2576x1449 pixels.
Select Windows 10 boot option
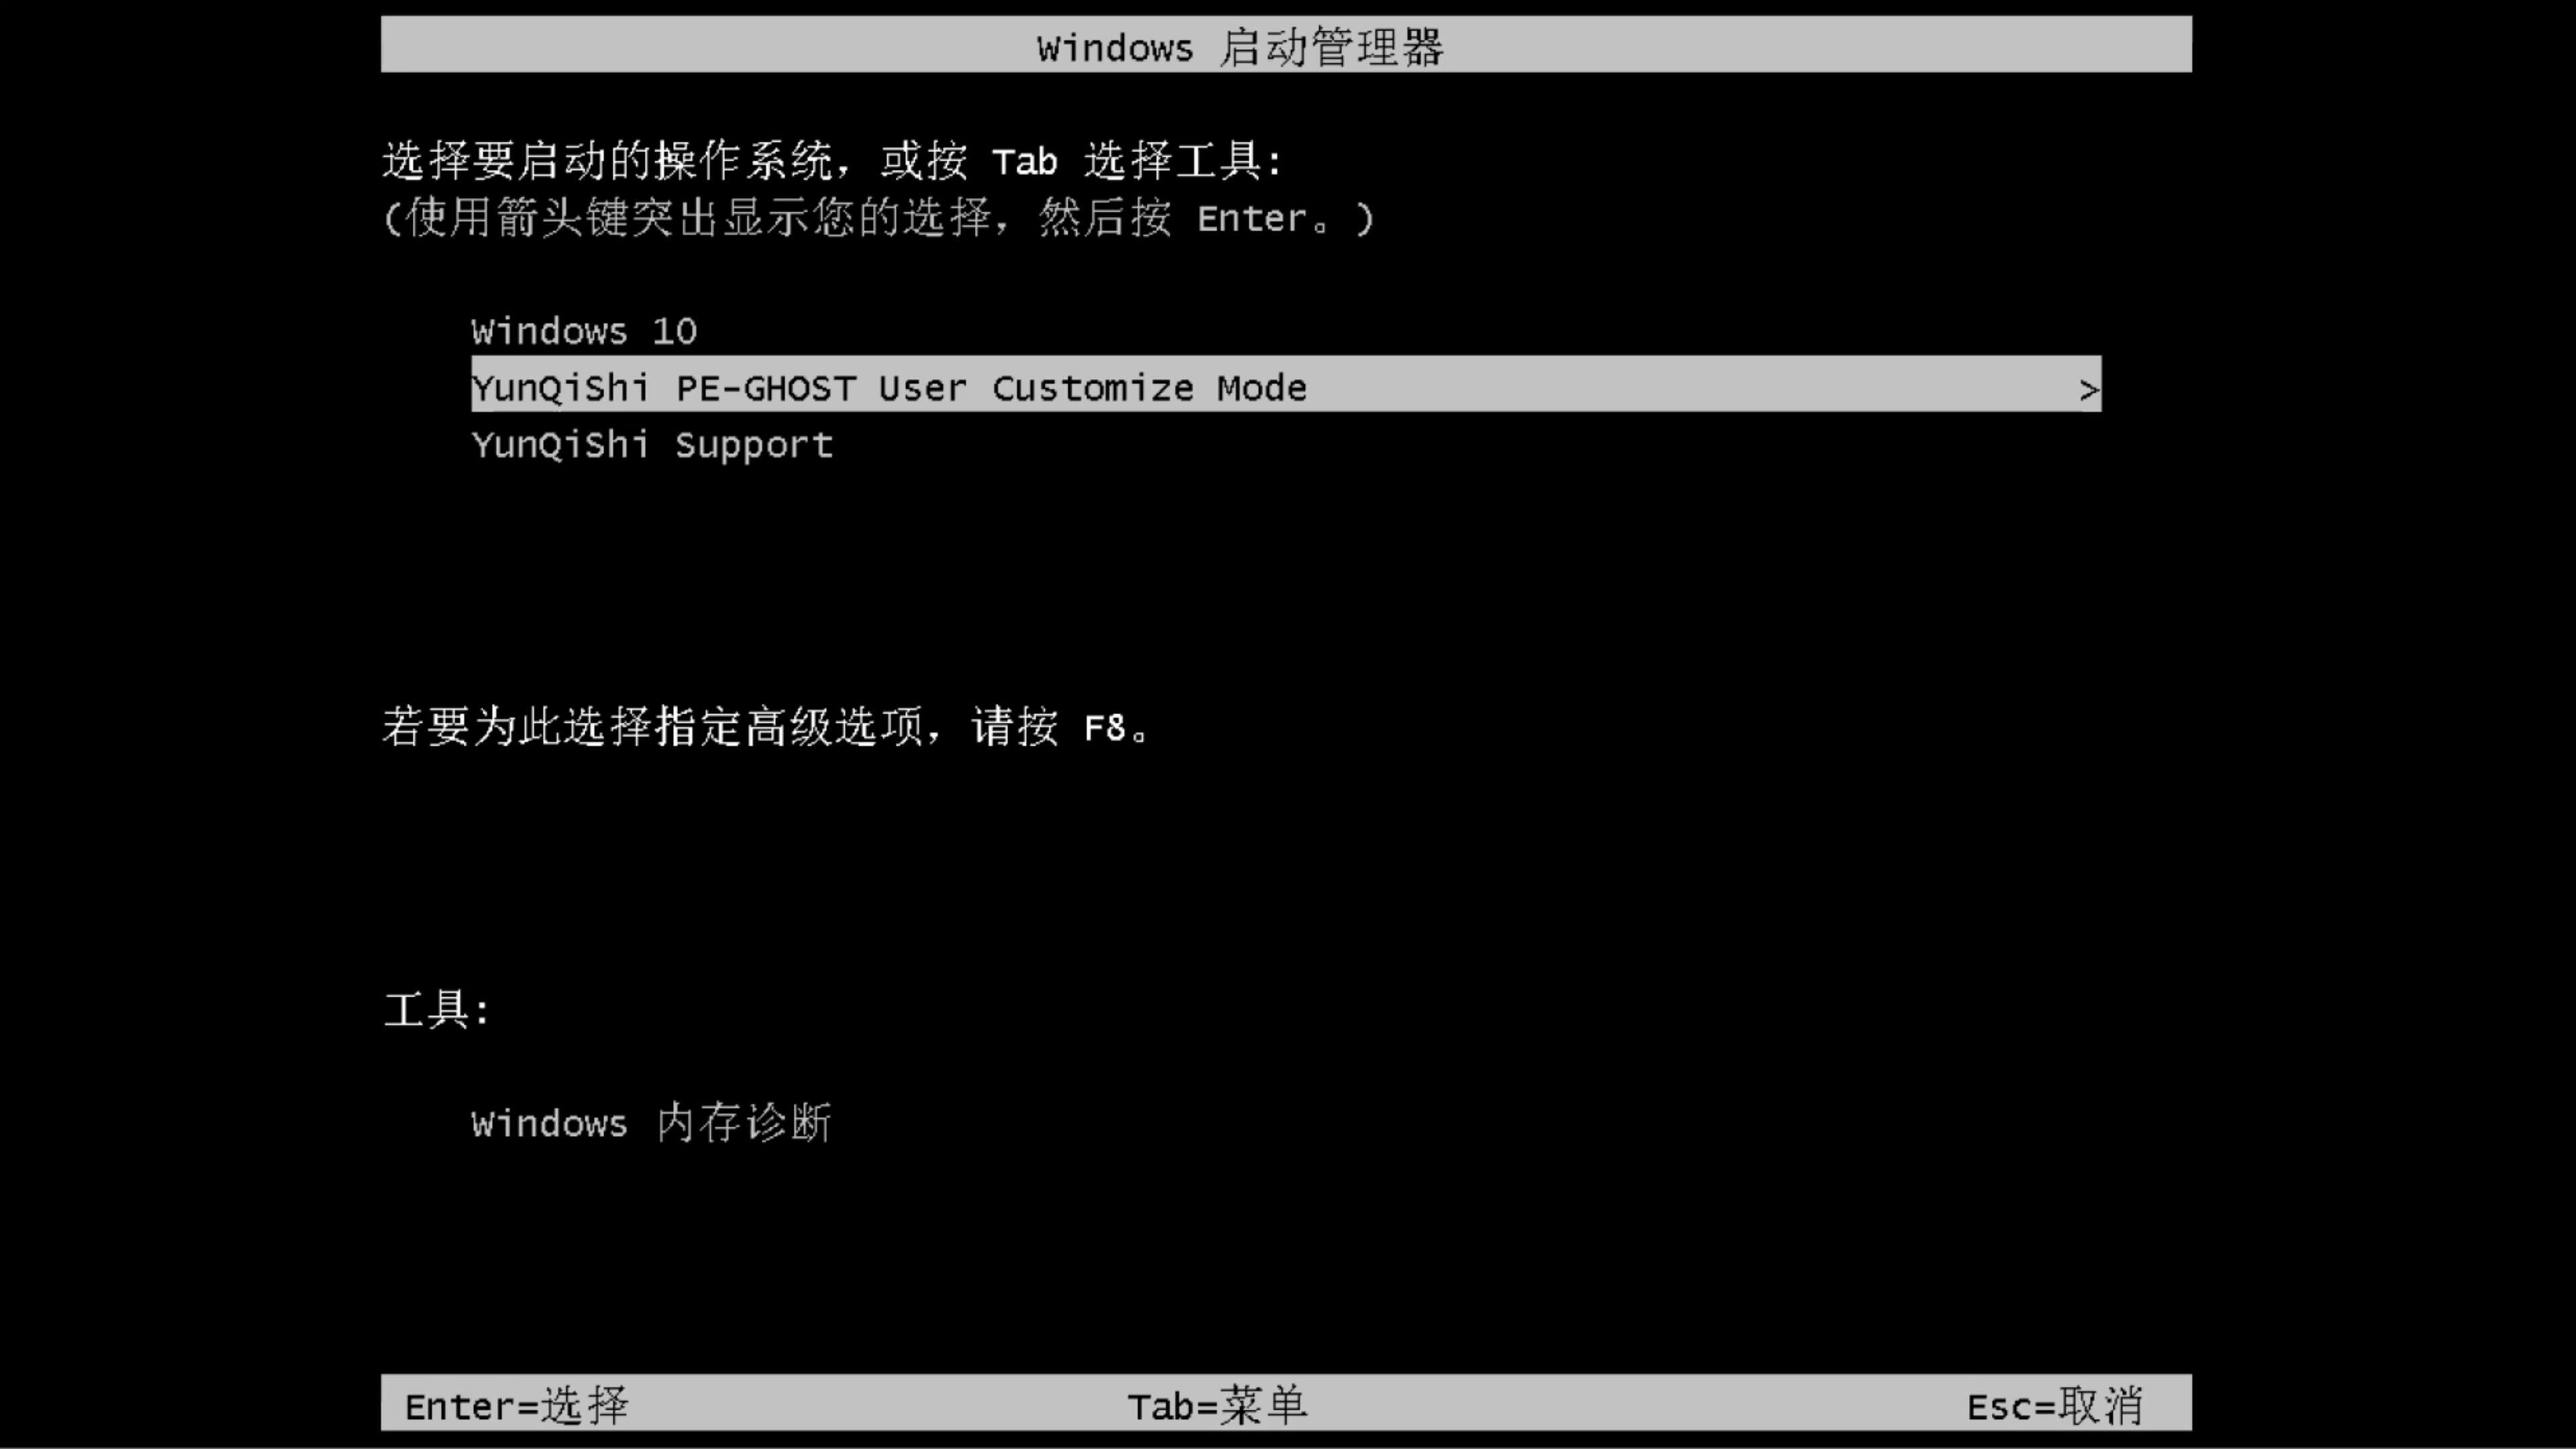[x=584, y=329]
